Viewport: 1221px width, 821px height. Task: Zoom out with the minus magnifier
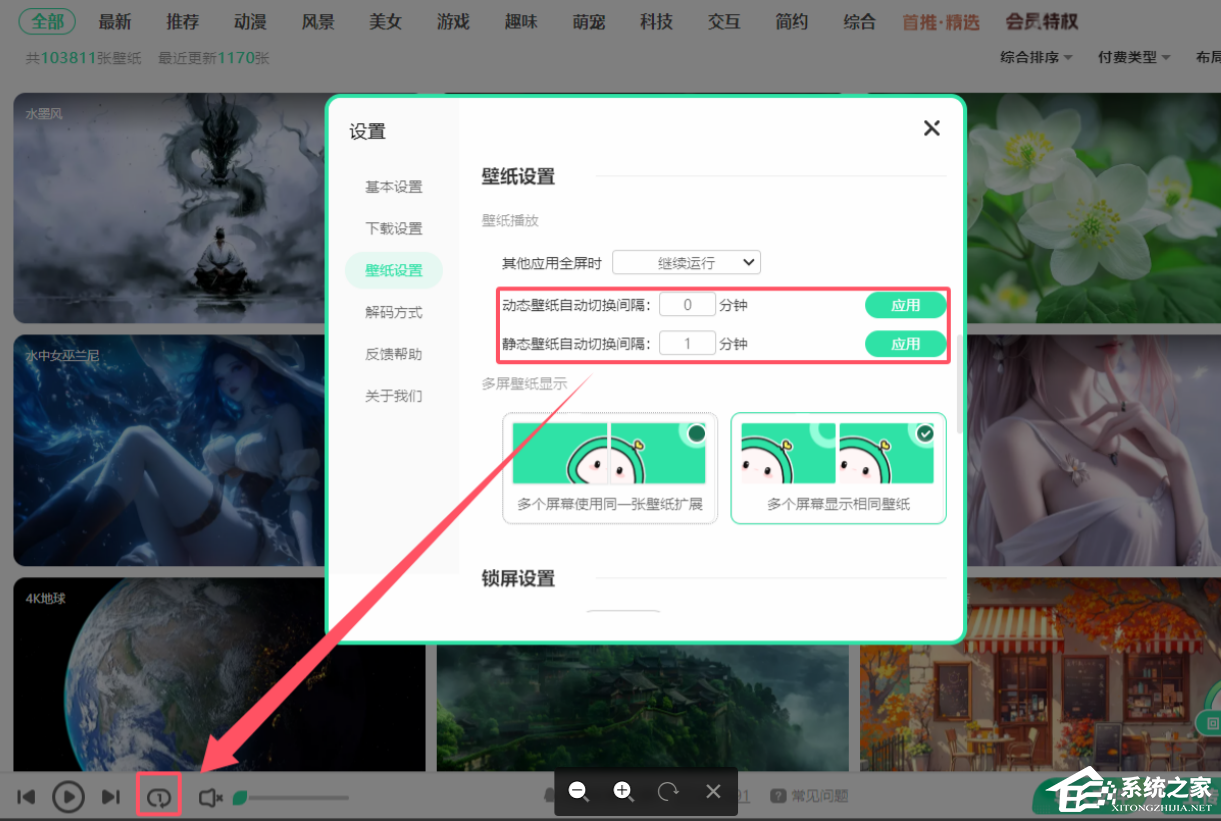(x=578, y=792)
